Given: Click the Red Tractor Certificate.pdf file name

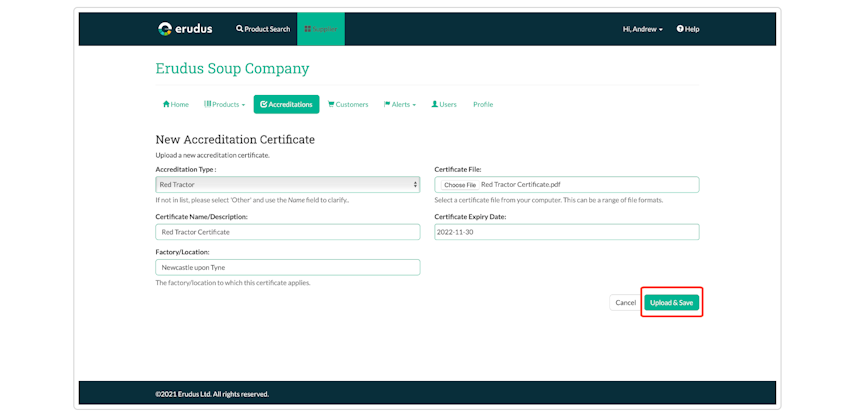Looking at the screenshot, I should [x=521, y=185].
